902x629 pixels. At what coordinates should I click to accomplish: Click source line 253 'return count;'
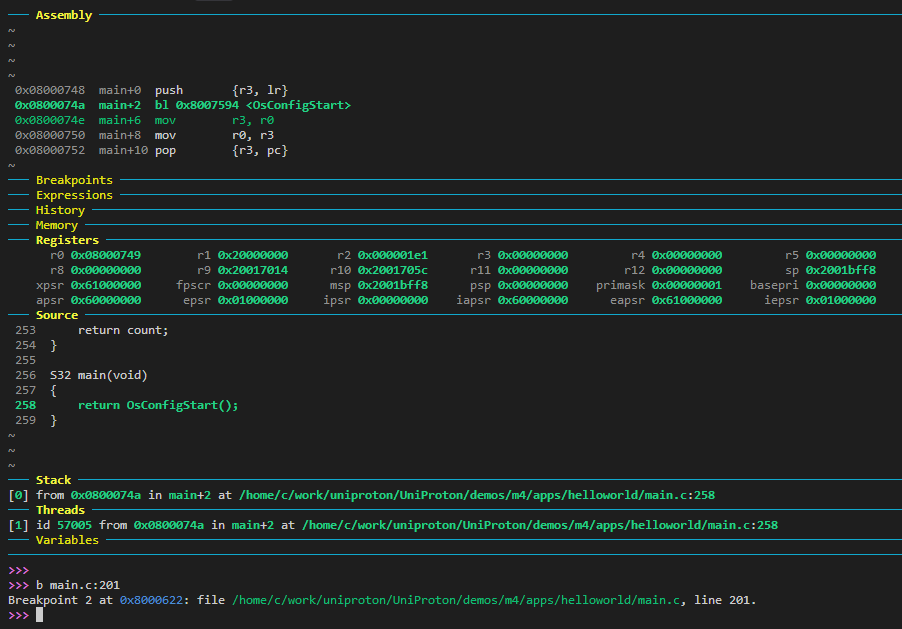click(123, 330)
